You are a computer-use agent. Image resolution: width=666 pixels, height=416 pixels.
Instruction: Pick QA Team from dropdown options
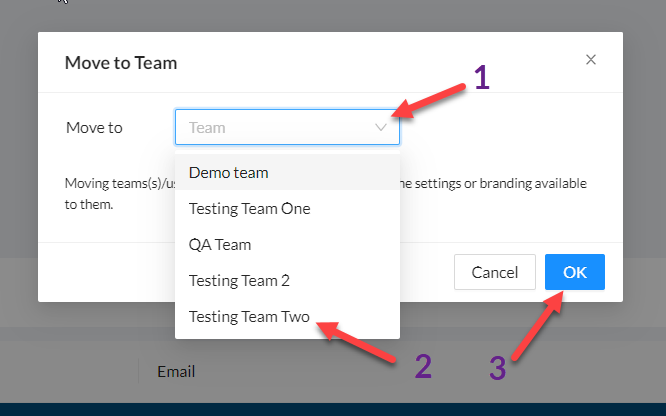click(287, 245)
